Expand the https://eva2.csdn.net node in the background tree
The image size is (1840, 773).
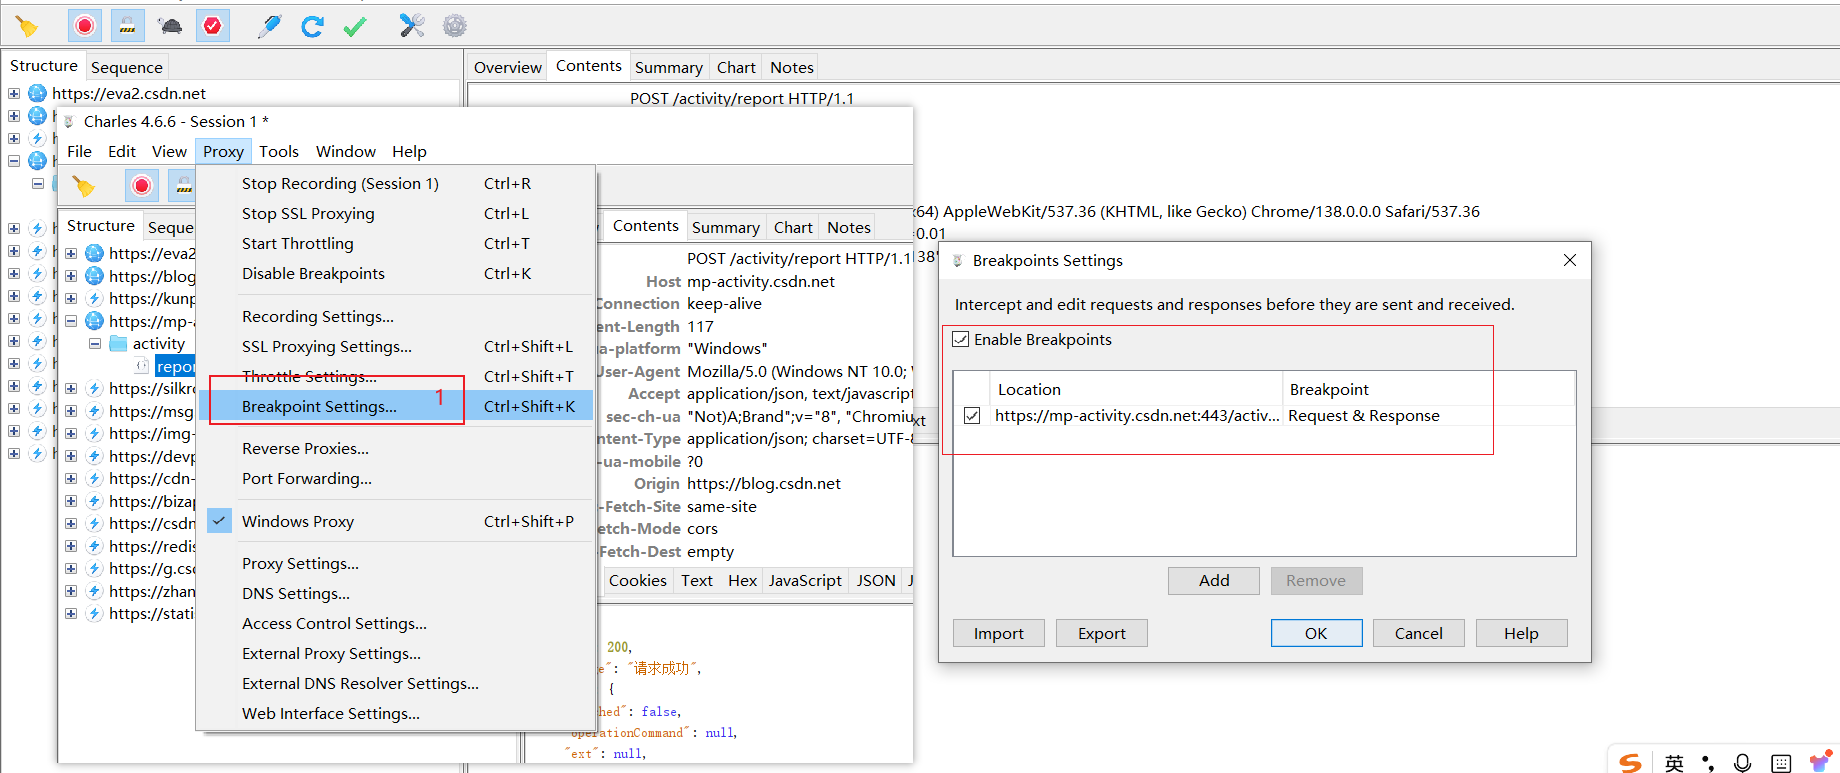[x=14, y=93]
